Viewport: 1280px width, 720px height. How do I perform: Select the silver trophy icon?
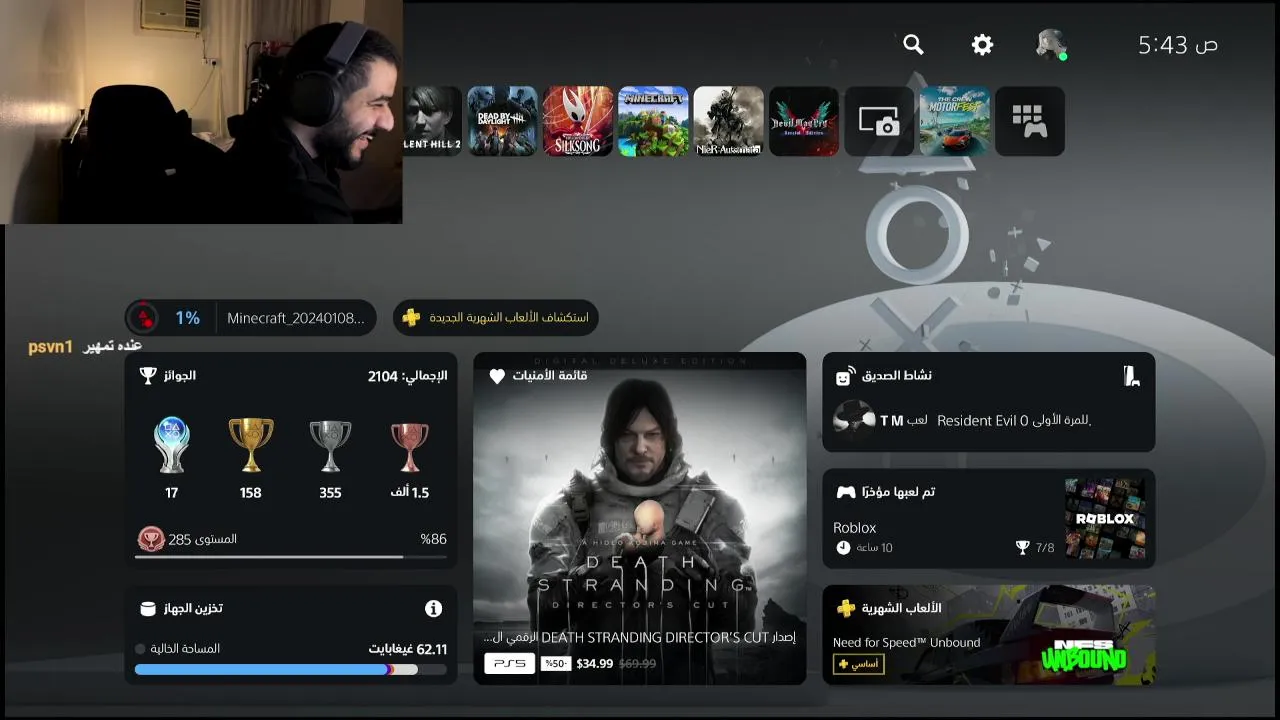coord(330,446)
